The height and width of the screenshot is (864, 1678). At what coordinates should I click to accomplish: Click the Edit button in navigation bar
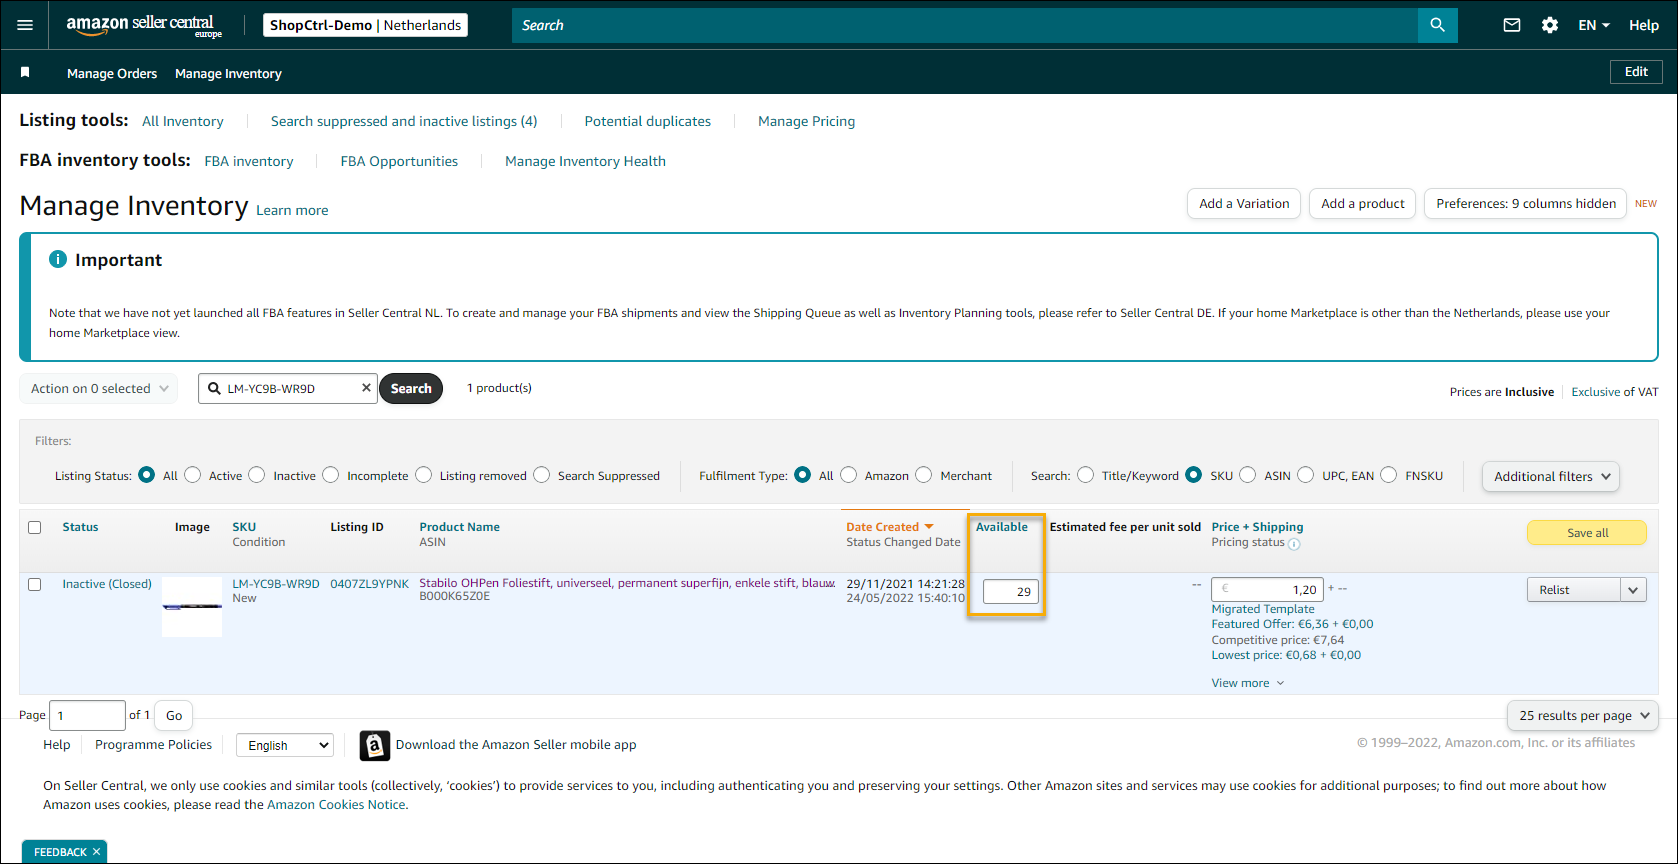click(1636, 72)
